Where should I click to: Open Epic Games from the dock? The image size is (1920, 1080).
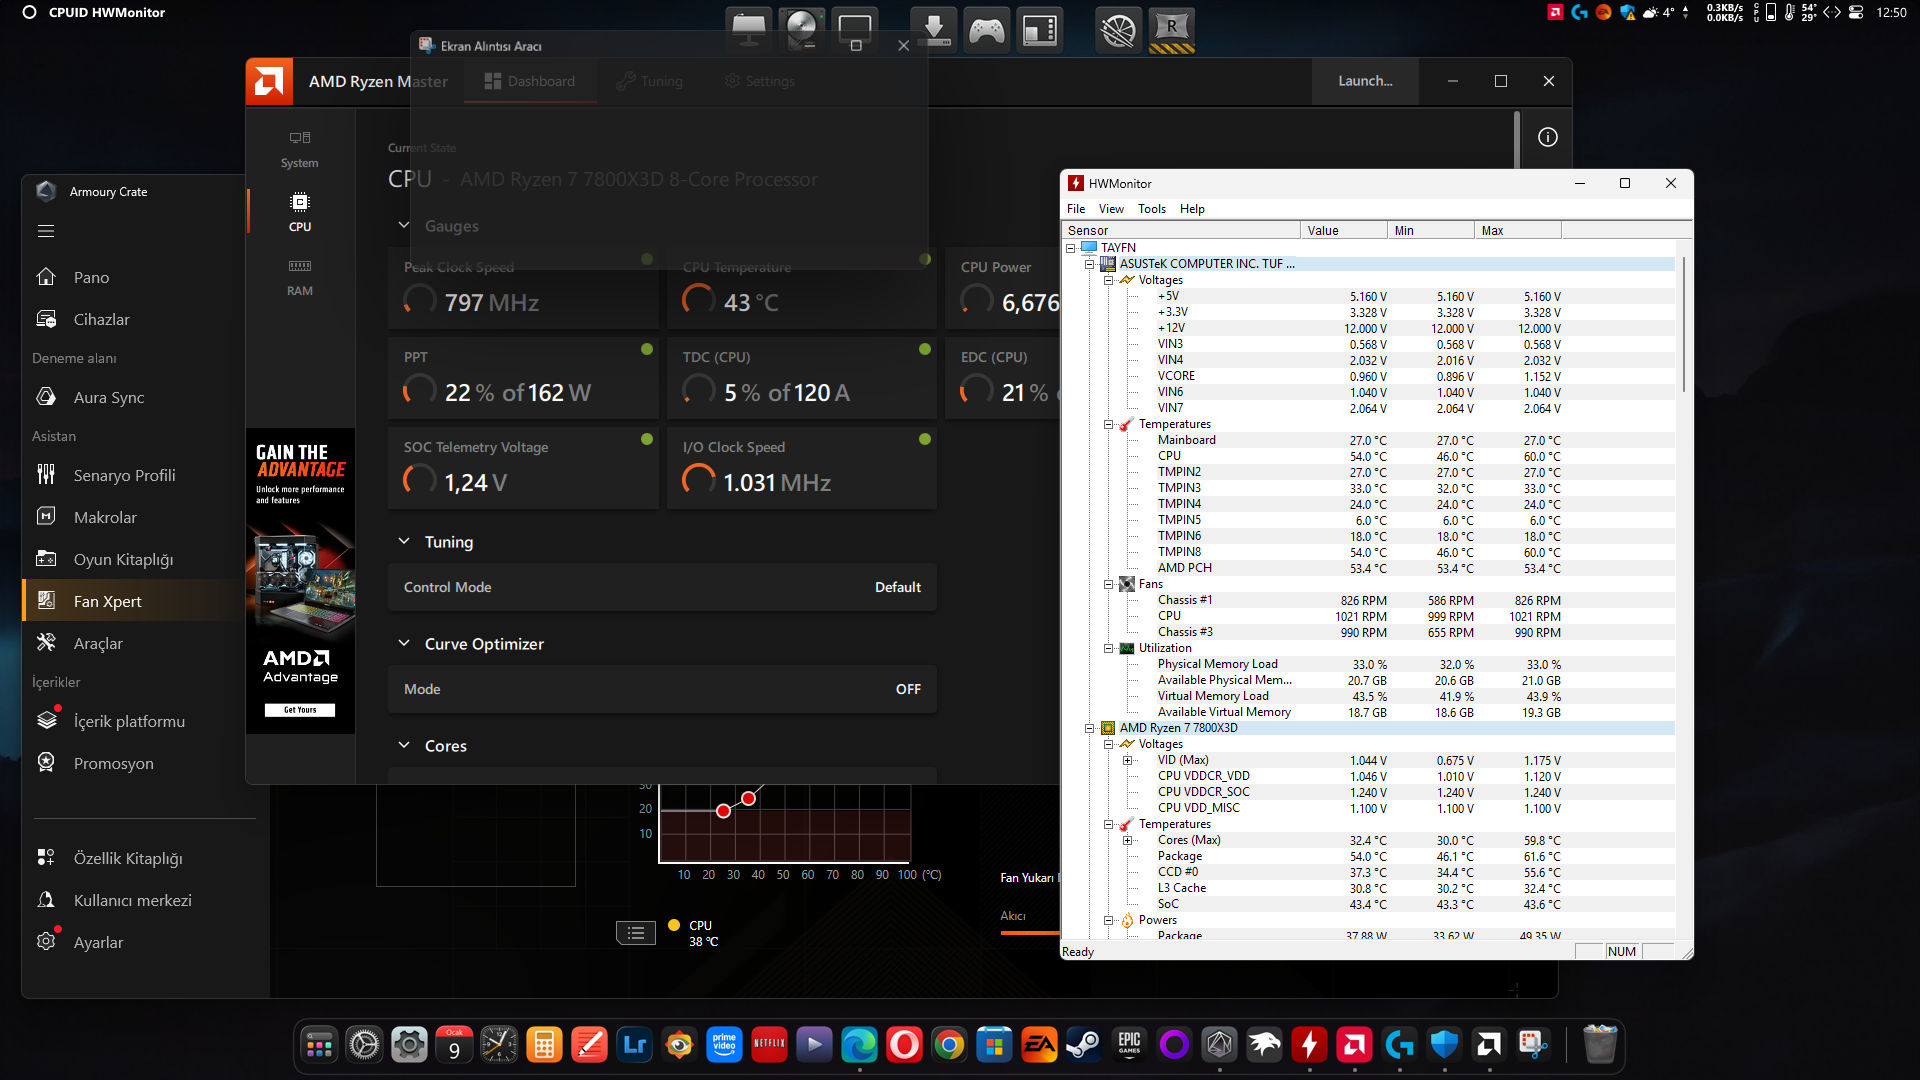point(1129,1046)
